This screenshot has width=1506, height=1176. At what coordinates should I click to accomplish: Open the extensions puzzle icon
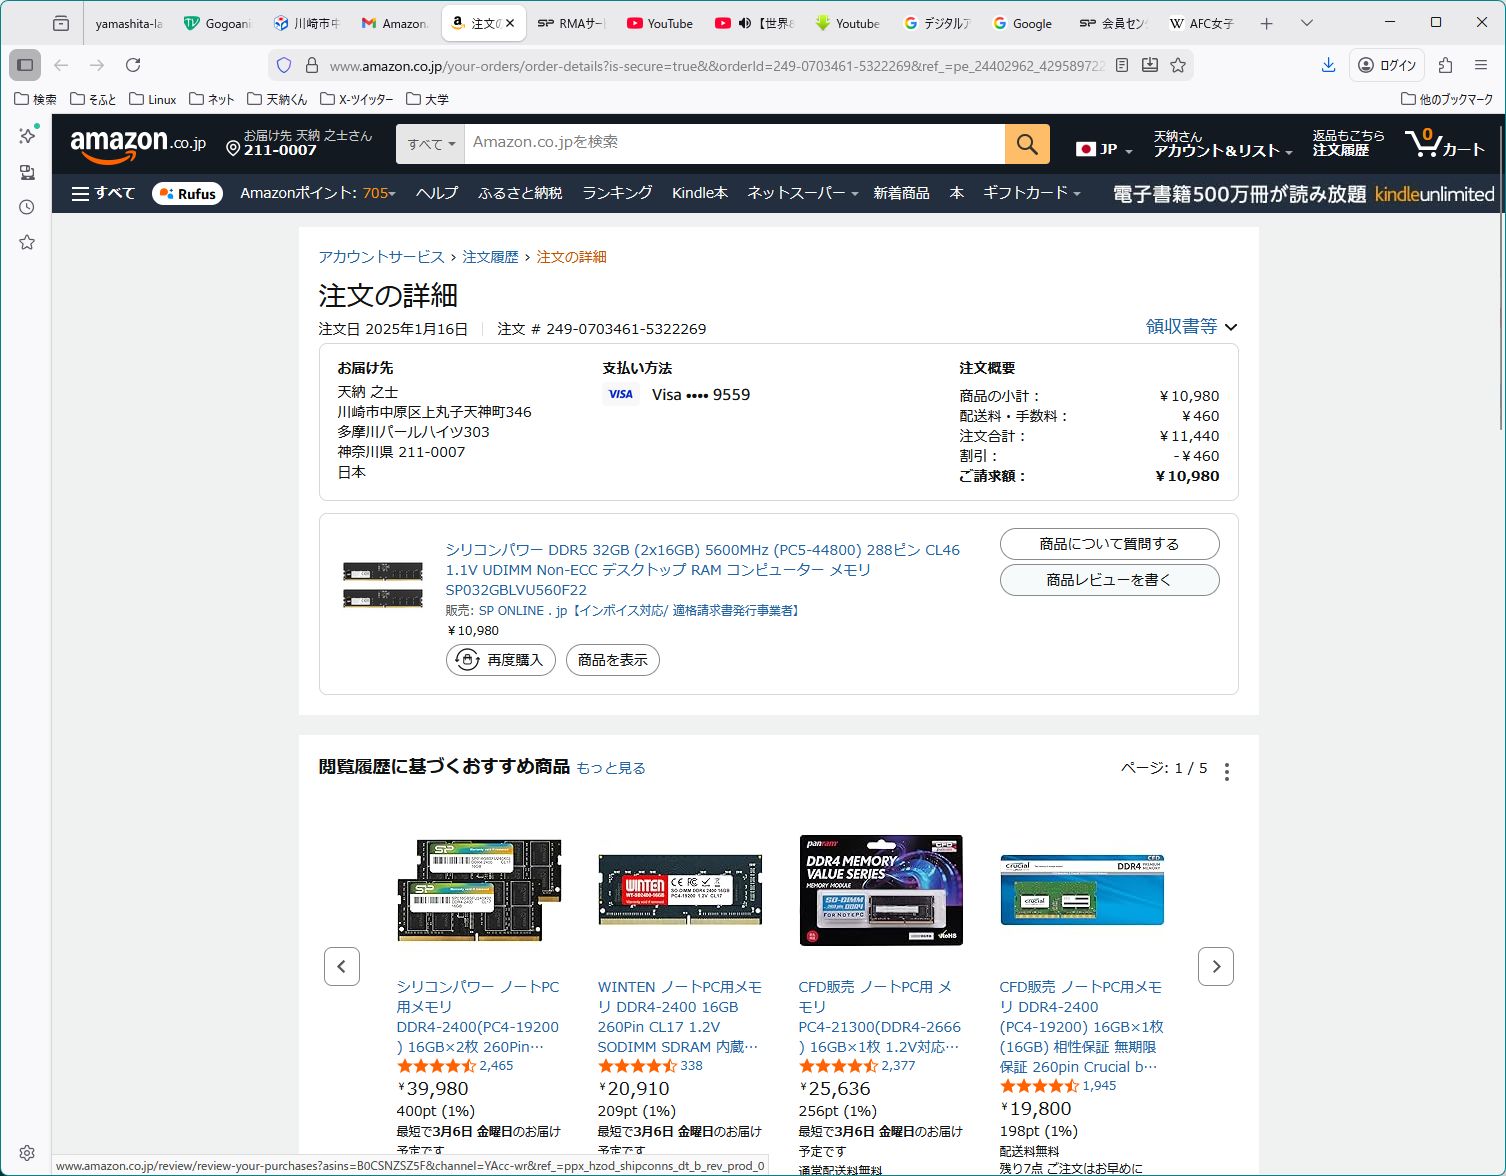(1445, 65)
